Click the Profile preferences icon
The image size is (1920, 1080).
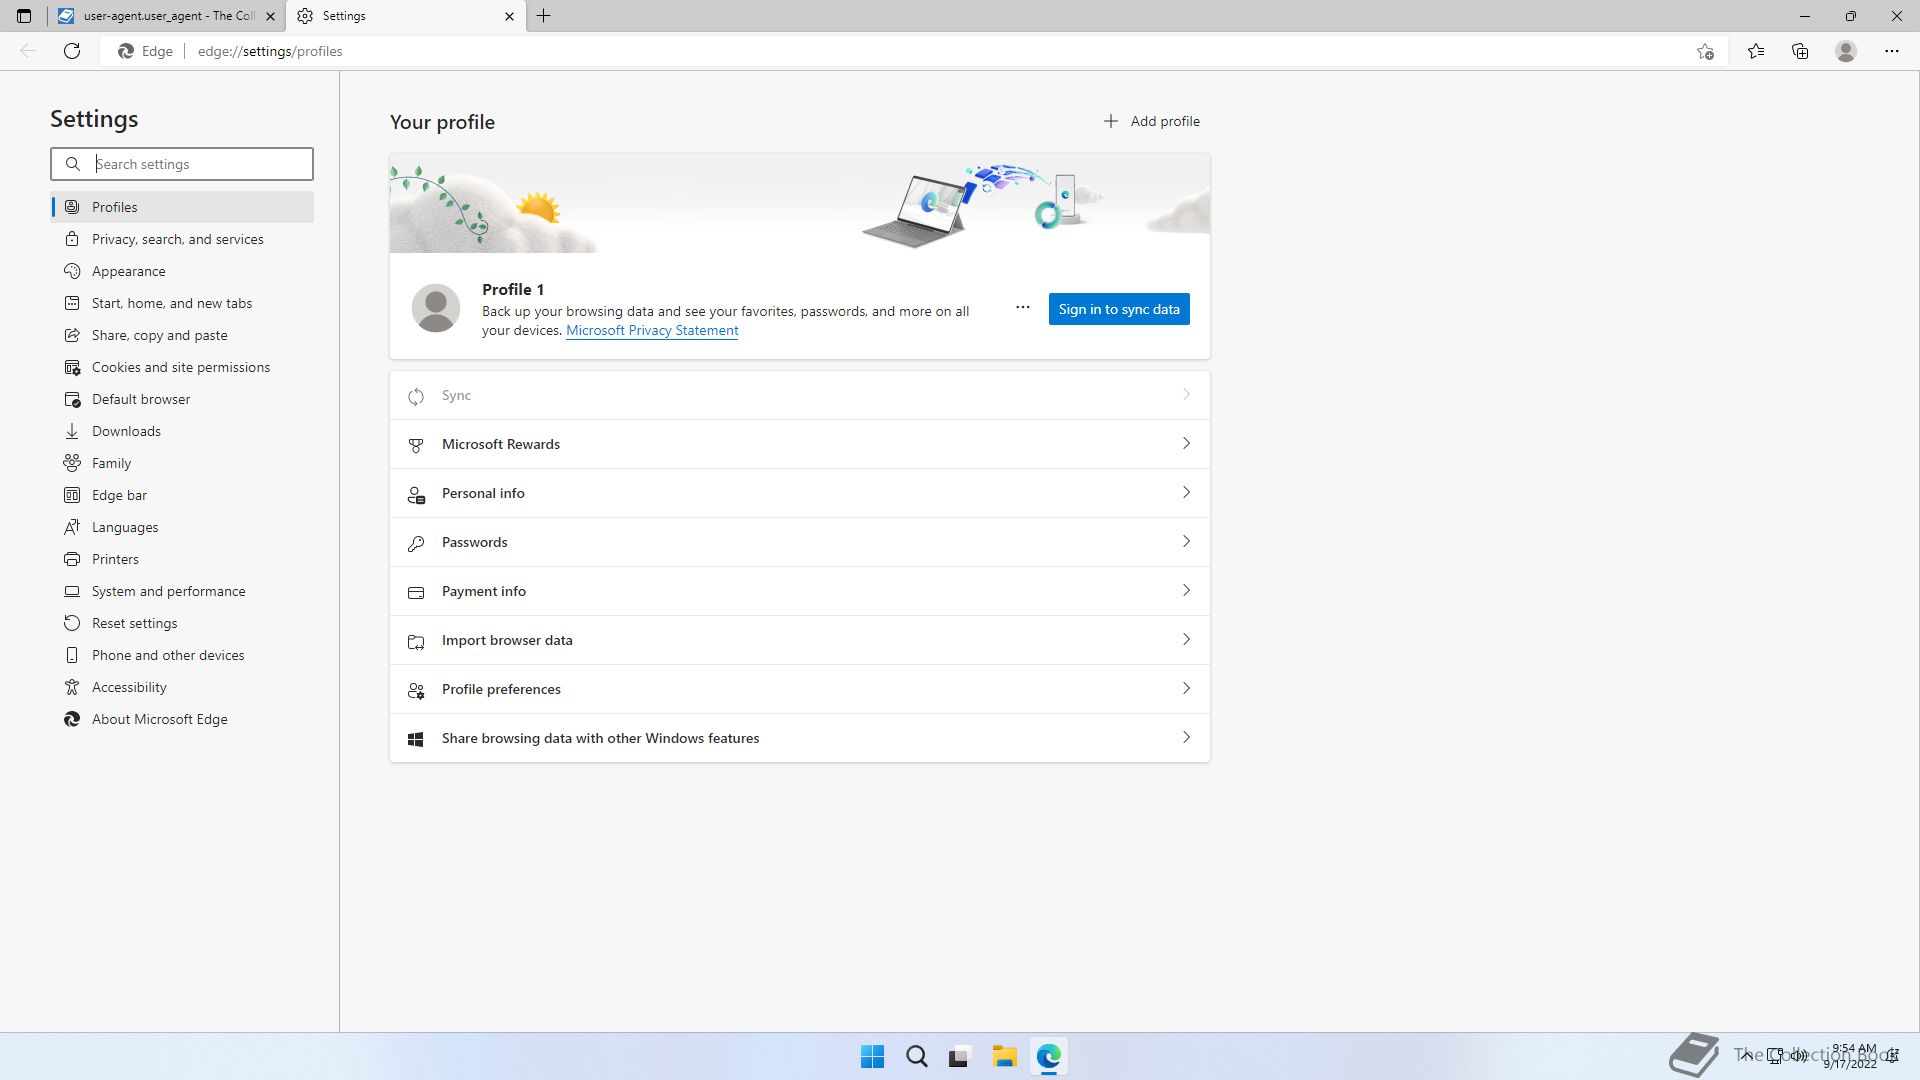coord(416,690)
